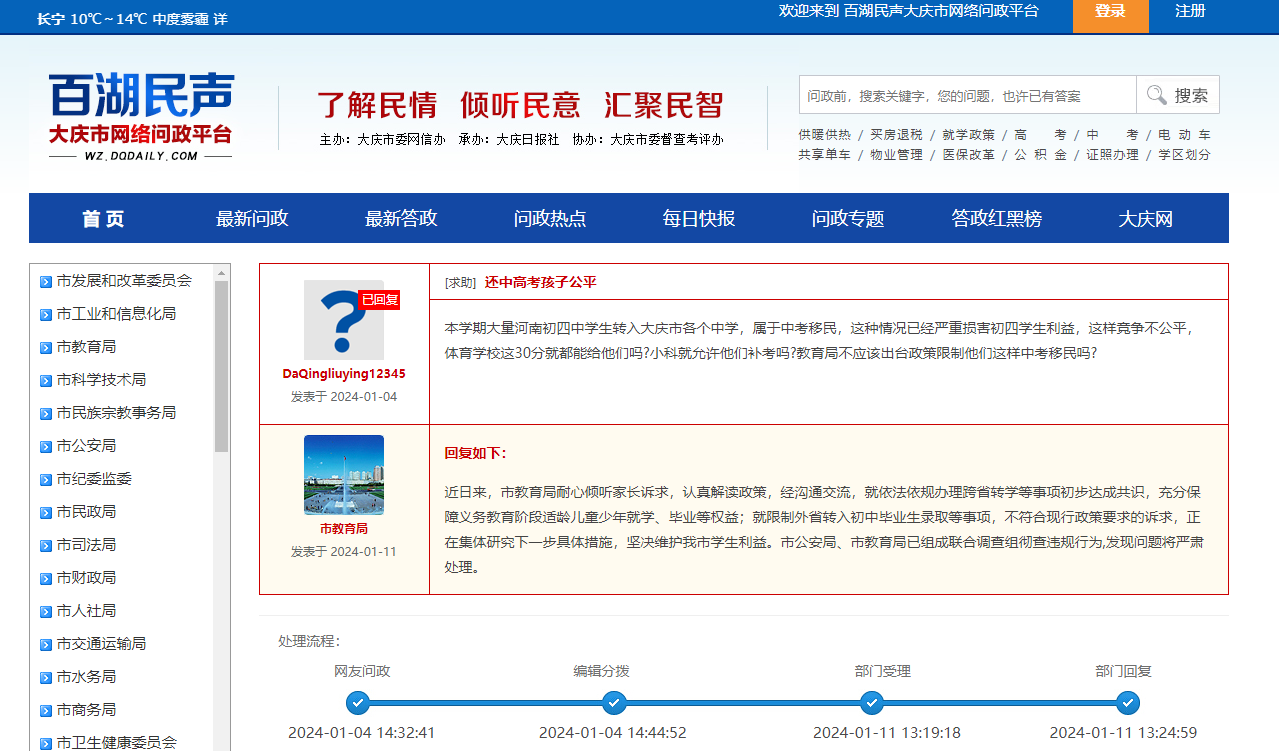Image resolution: width=1279 pixels, height=751 pixels.
Task: Click the keyword search input field
Action: [x=967, y=95]
